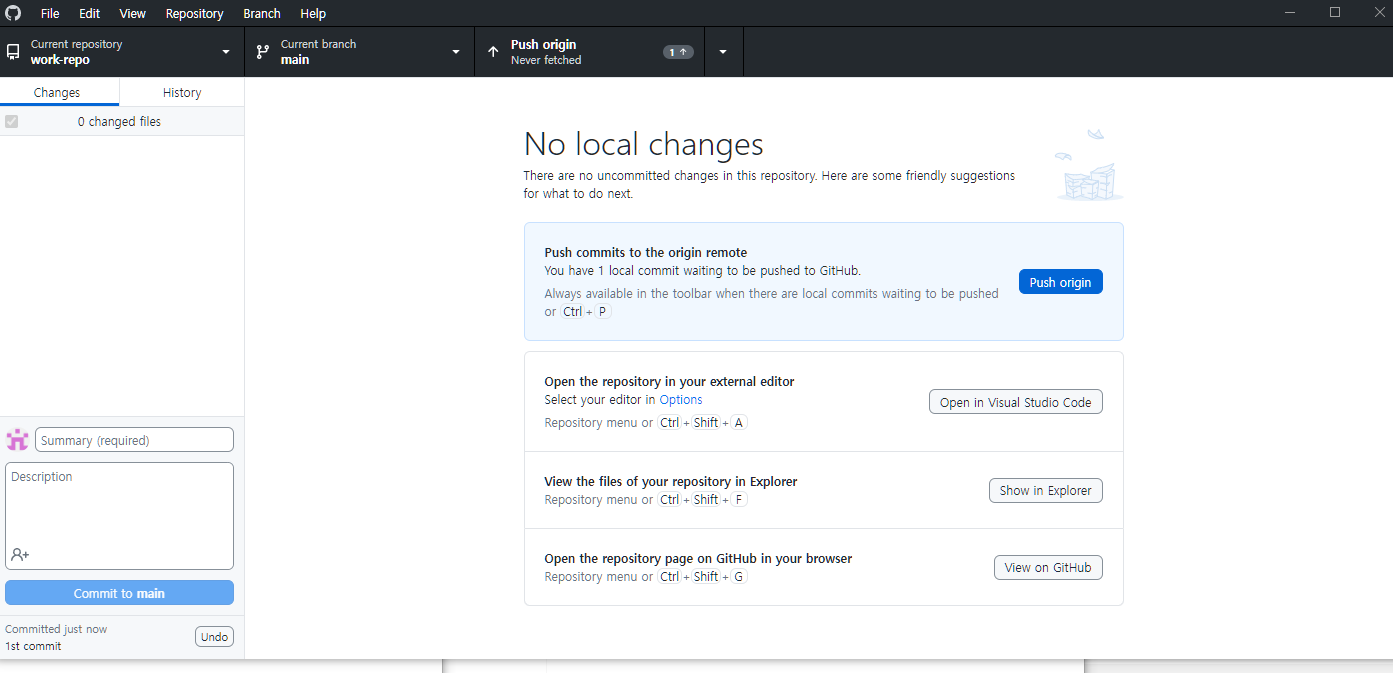The width and height of the screenshot is (1393, 673).
Task: Focus the Summary (required) input field
Action: (x=134, y=440)
